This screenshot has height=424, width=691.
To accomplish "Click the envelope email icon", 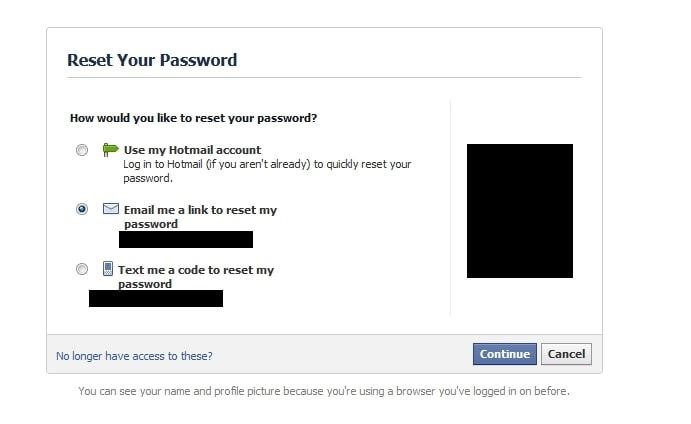I will tap(110, 210).
